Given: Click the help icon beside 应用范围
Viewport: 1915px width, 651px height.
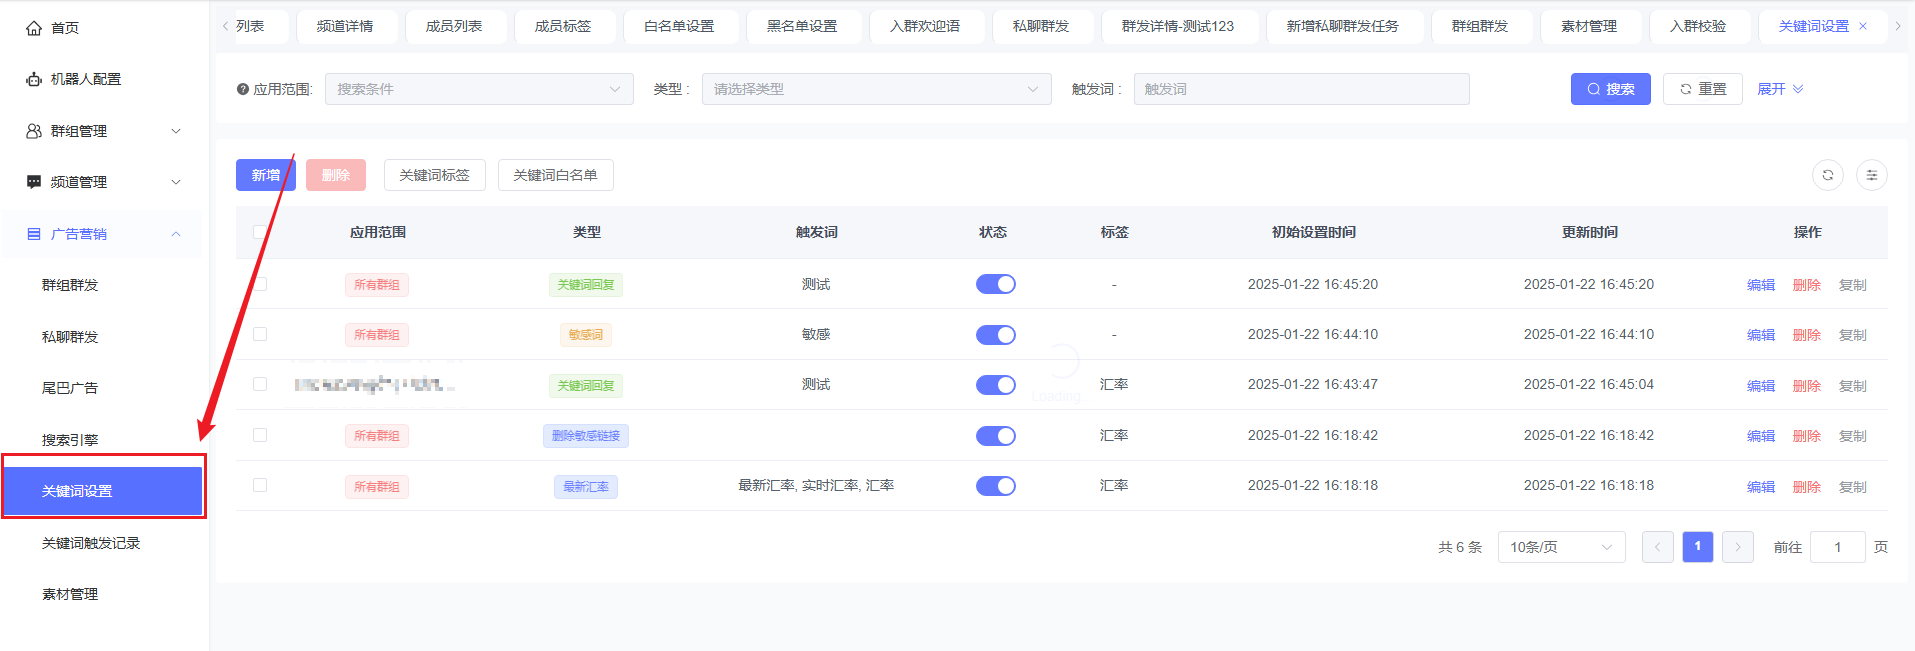Looking at the screenshot, I should click(243, 89).
